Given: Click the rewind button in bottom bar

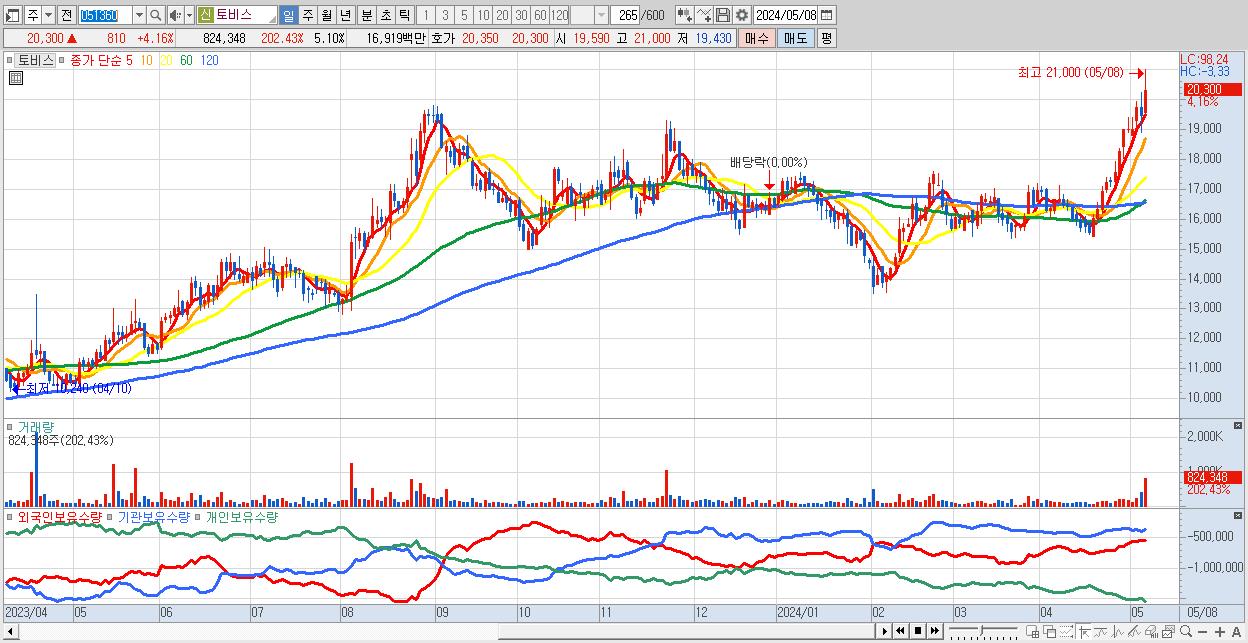Looking at the screenshot, I should (x=900, y=631).
